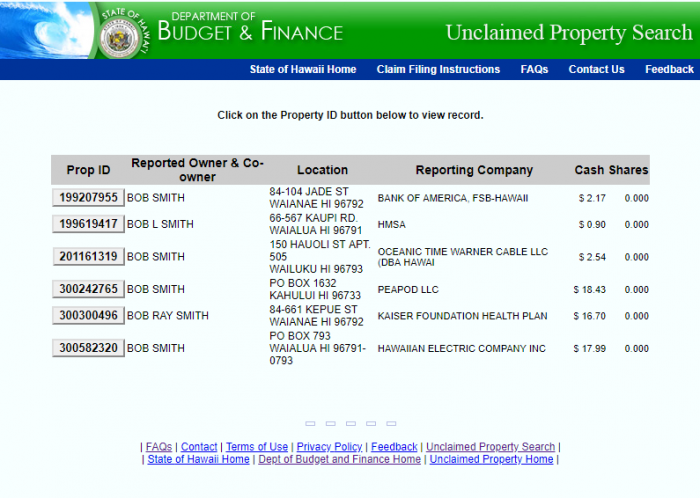Click the HMSA reporting company cell

392,224
